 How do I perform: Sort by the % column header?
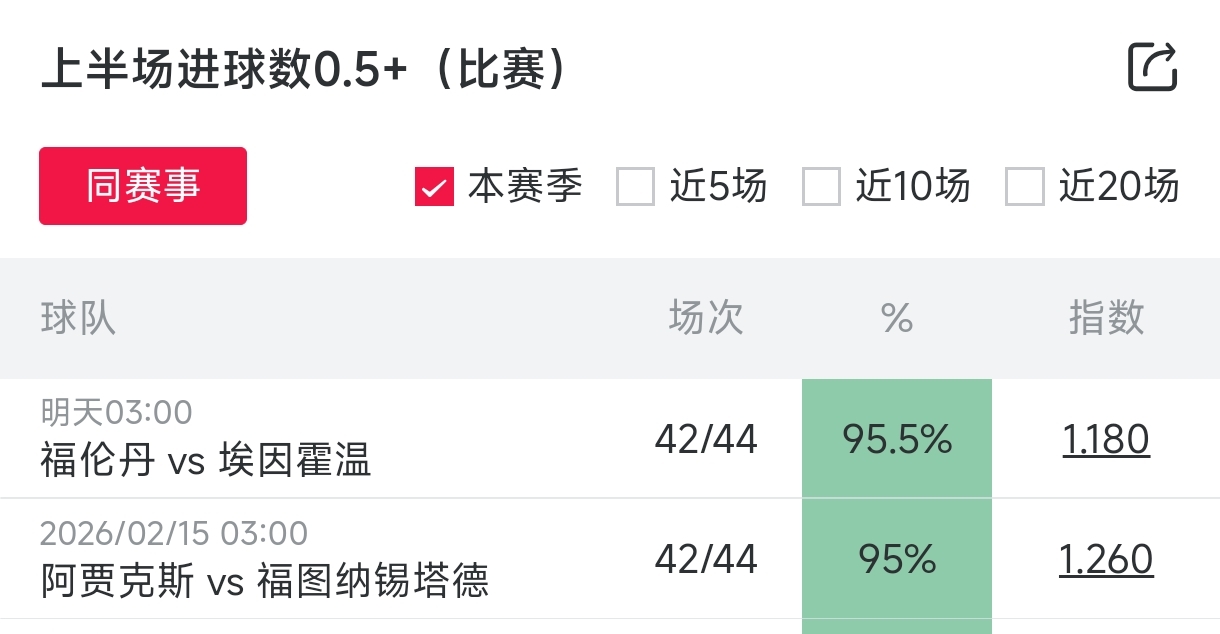897,319
